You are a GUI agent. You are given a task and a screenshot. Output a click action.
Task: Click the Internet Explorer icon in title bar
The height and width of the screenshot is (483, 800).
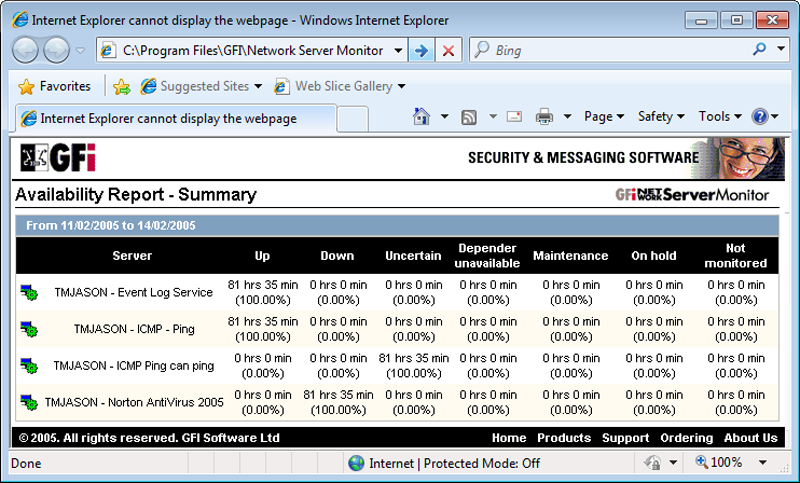click(x=20, y=20)
